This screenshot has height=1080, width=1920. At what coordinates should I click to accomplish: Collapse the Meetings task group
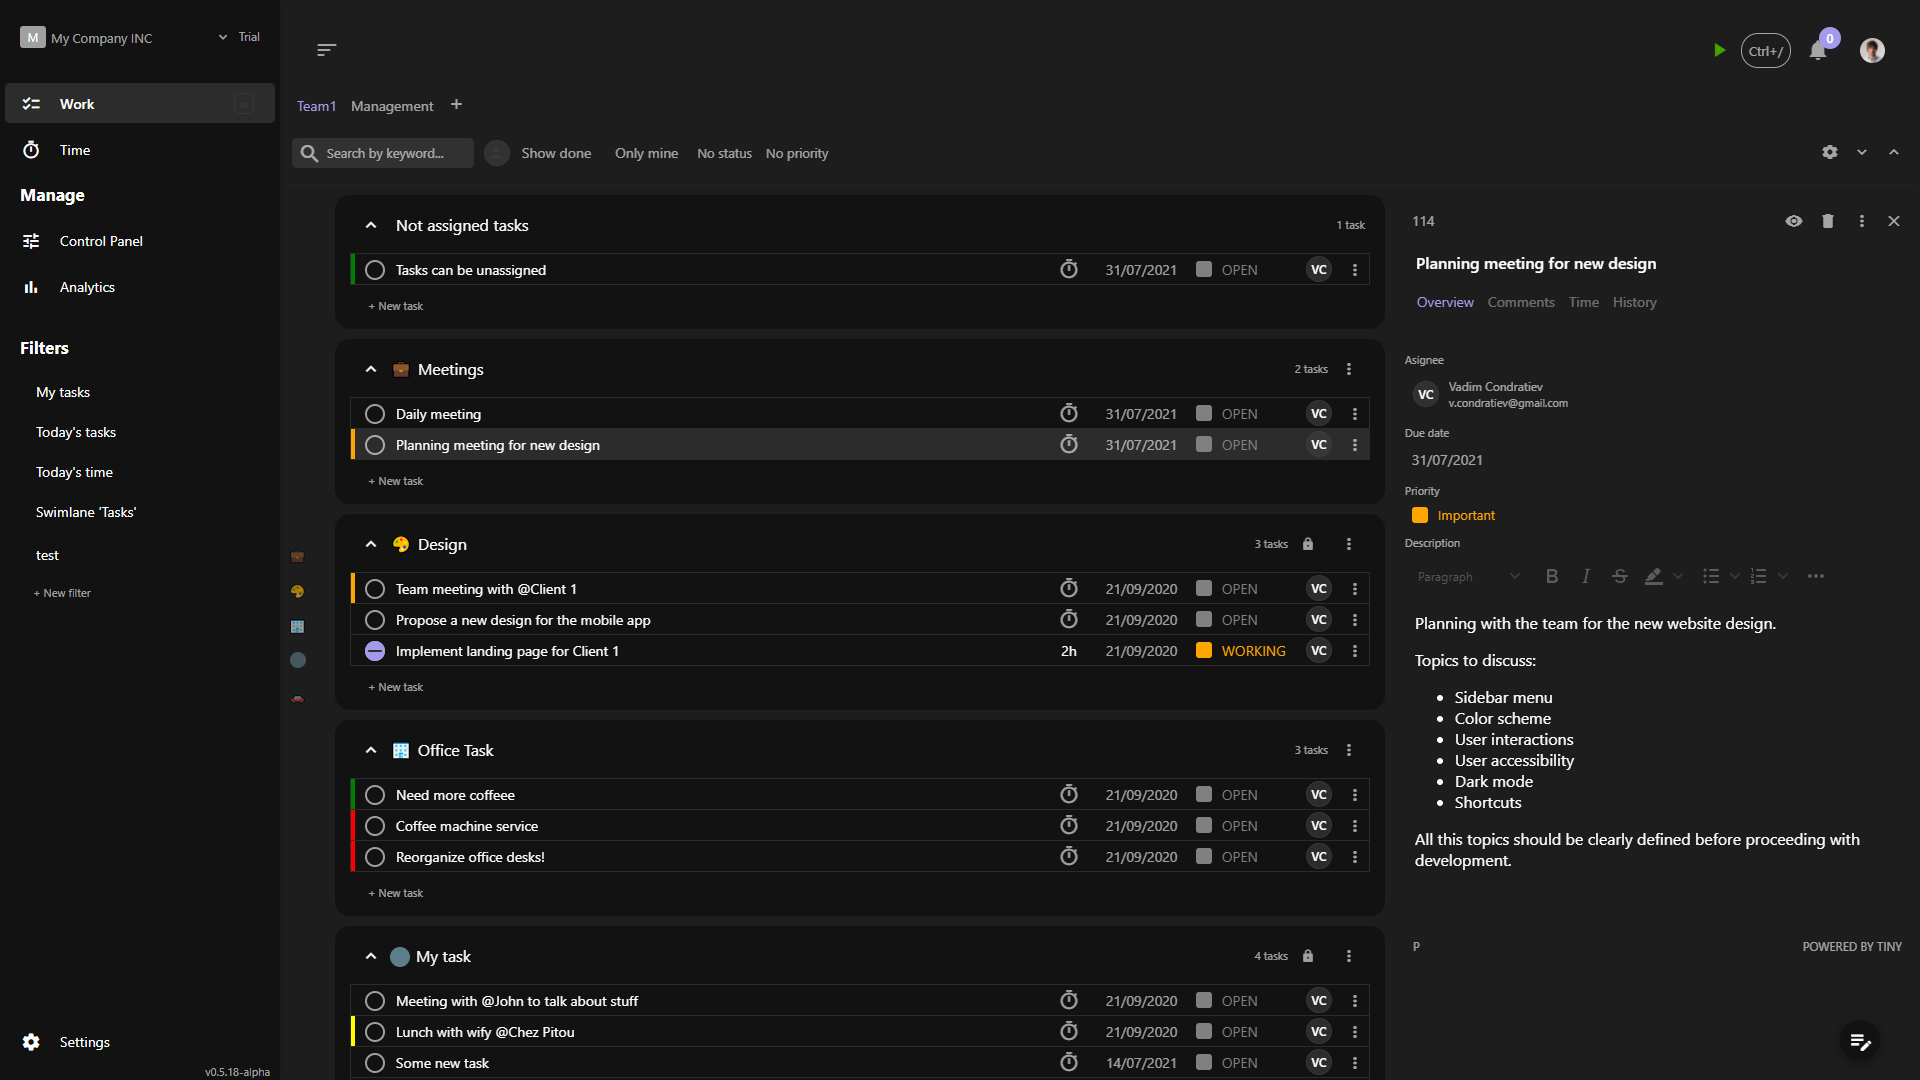click(371, 369)
